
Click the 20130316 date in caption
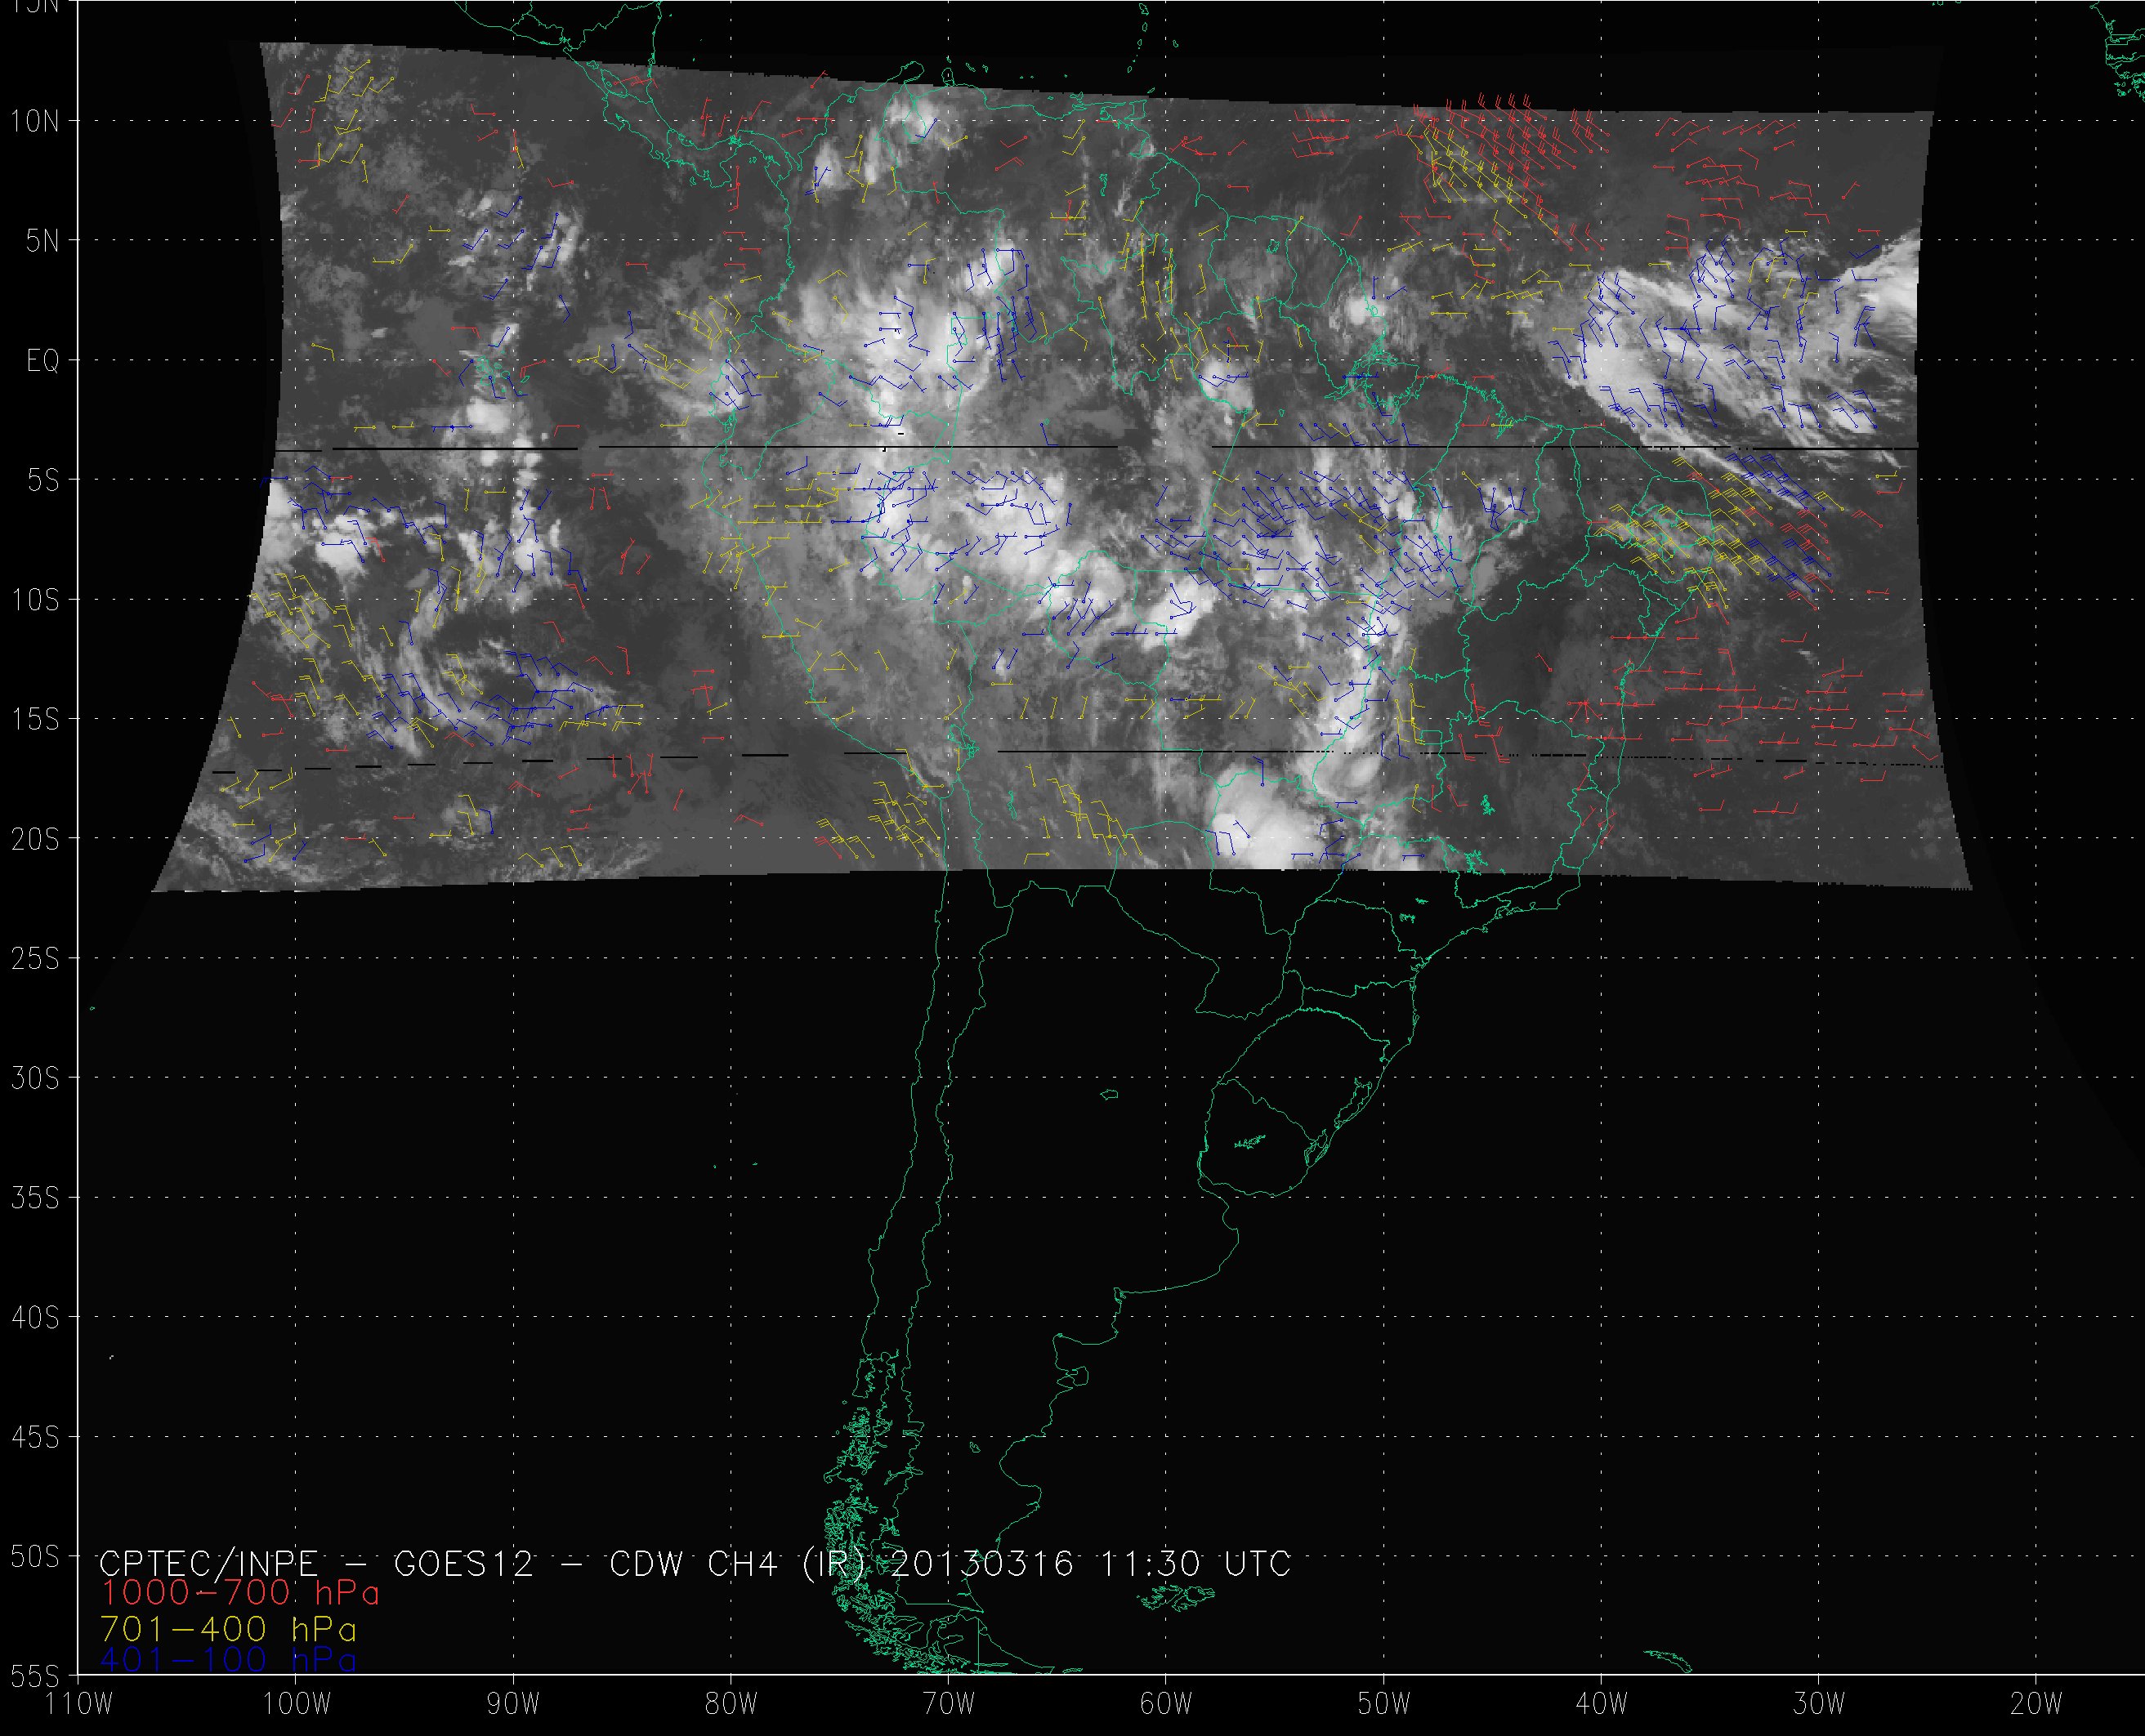[x=981, y=1563]
